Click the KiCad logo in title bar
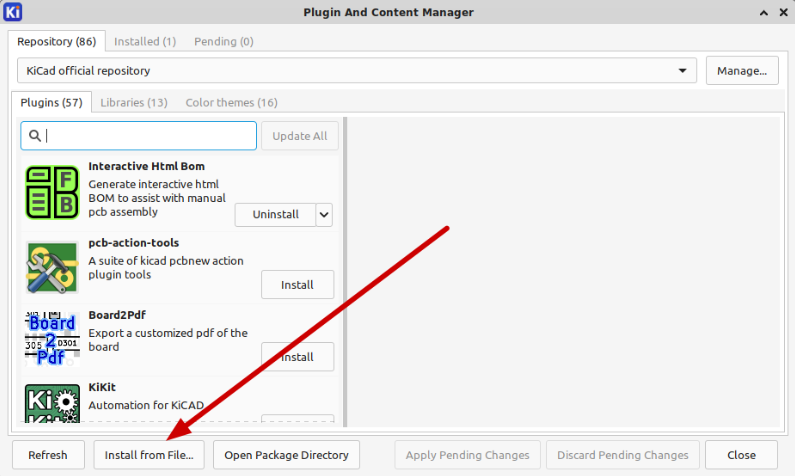 coord(12,12)
